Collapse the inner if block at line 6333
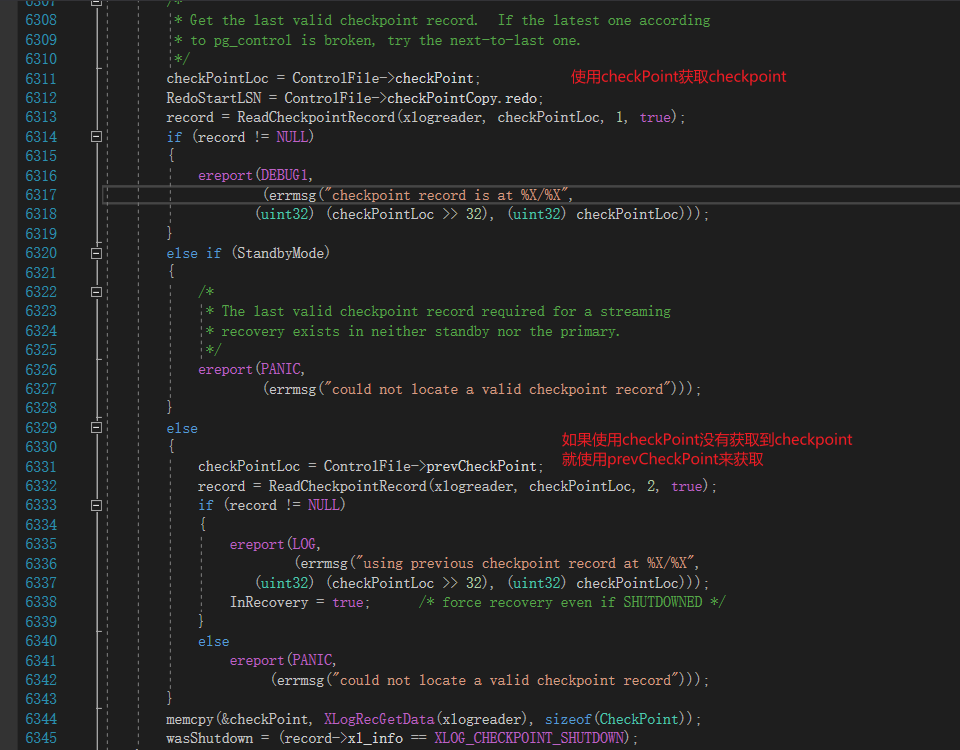The image size is (960, 750). click(96, 504)
